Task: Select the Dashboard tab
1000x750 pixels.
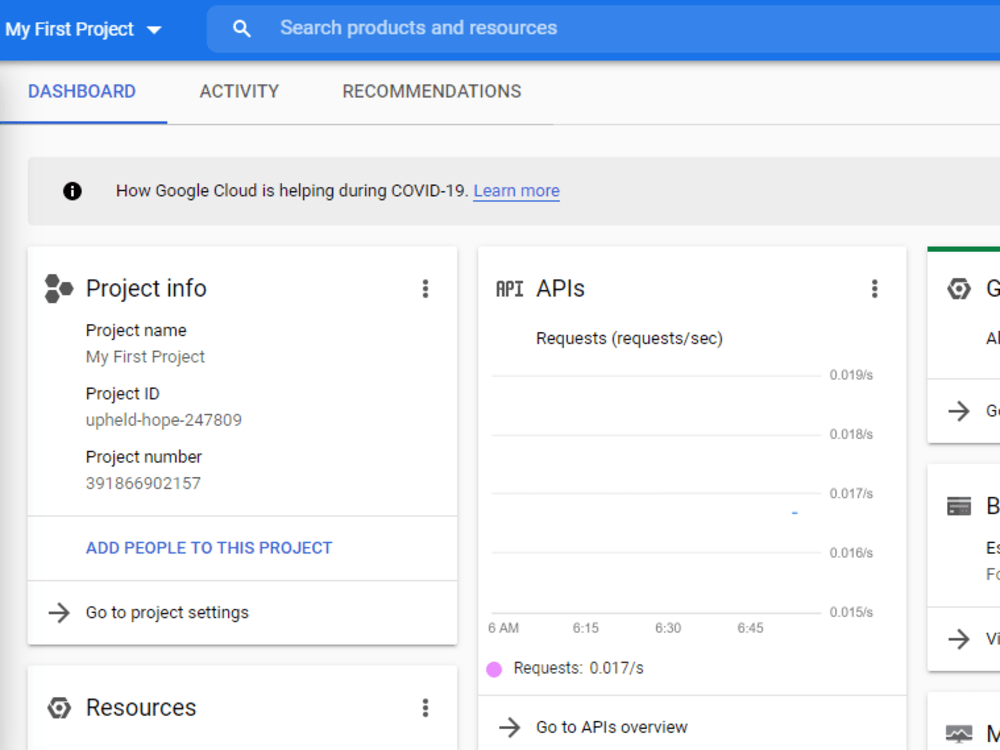Action: pos(81,91)
